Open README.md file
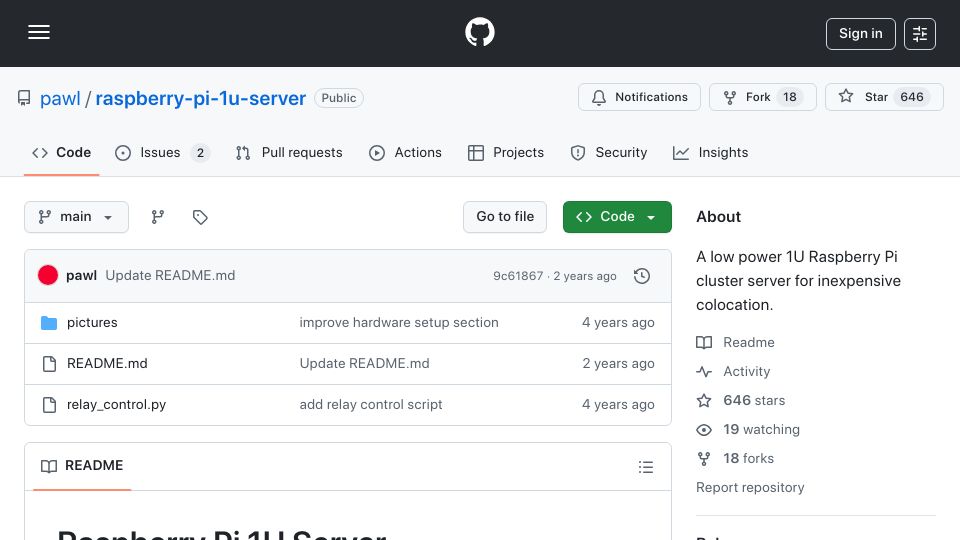Viewport: 960px width, 540px height. click(107, 364)
